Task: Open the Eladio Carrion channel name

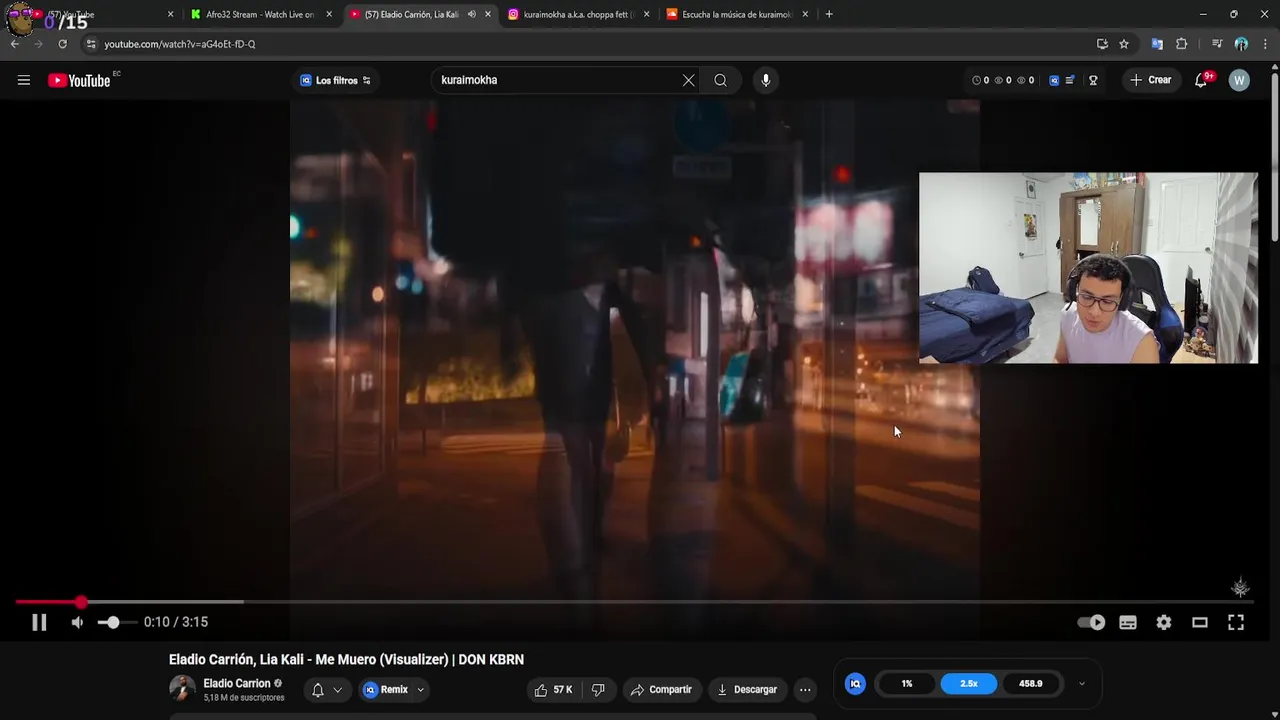Action: (x=237, y=684)
